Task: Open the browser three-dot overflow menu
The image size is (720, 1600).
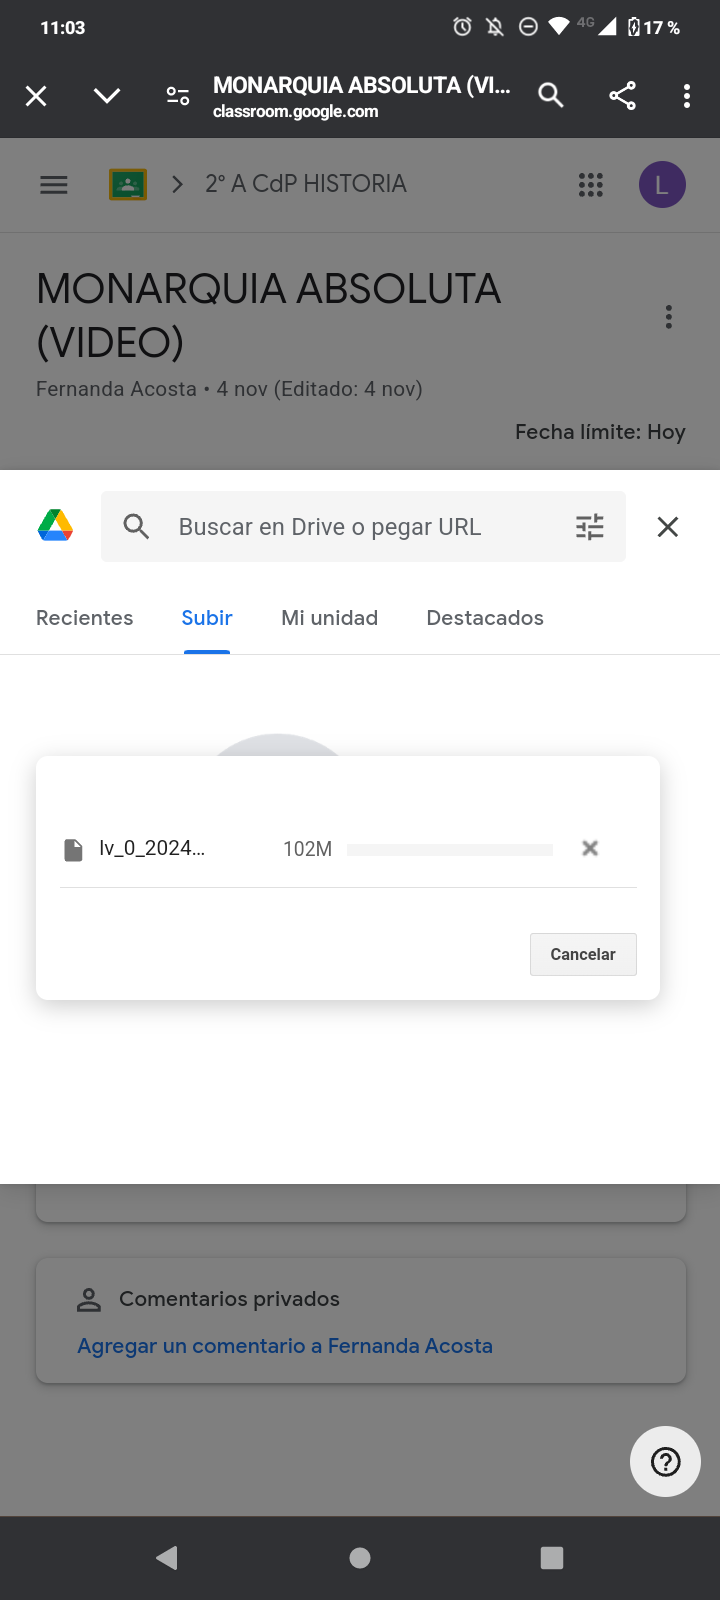Action: pos(686,96)
